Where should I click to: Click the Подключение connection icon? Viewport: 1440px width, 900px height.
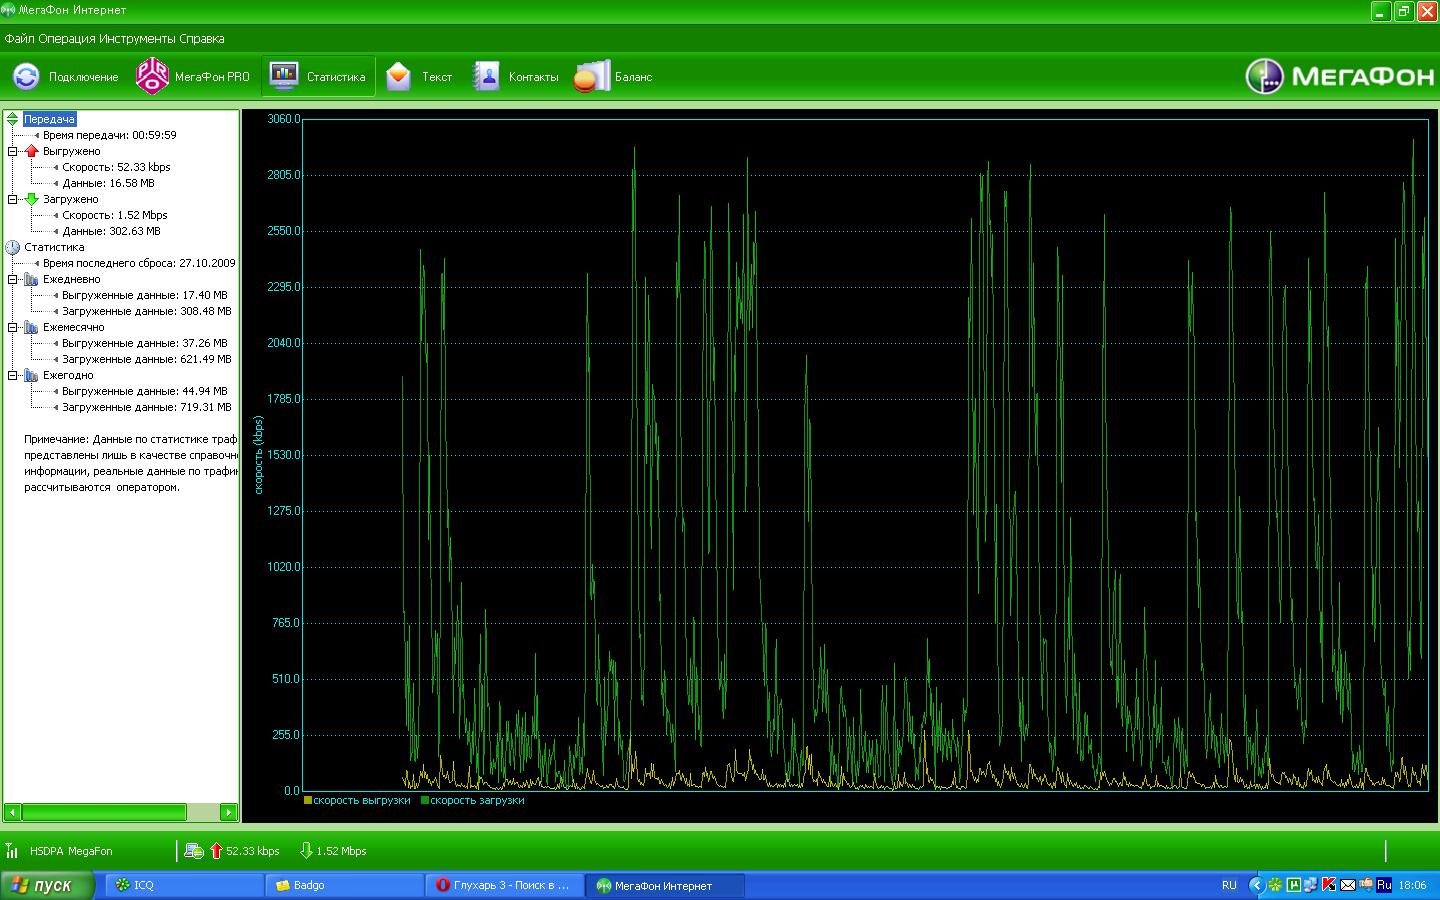click(x=27, y=77)
